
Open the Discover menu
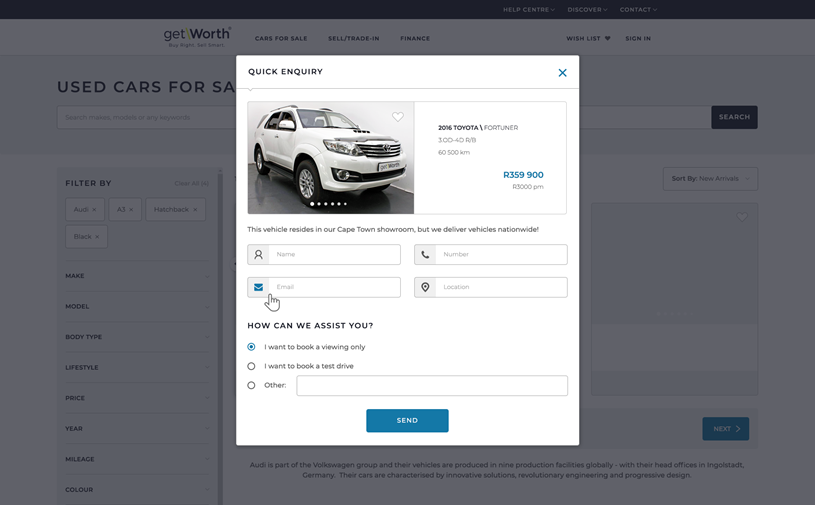click(587, 9)
